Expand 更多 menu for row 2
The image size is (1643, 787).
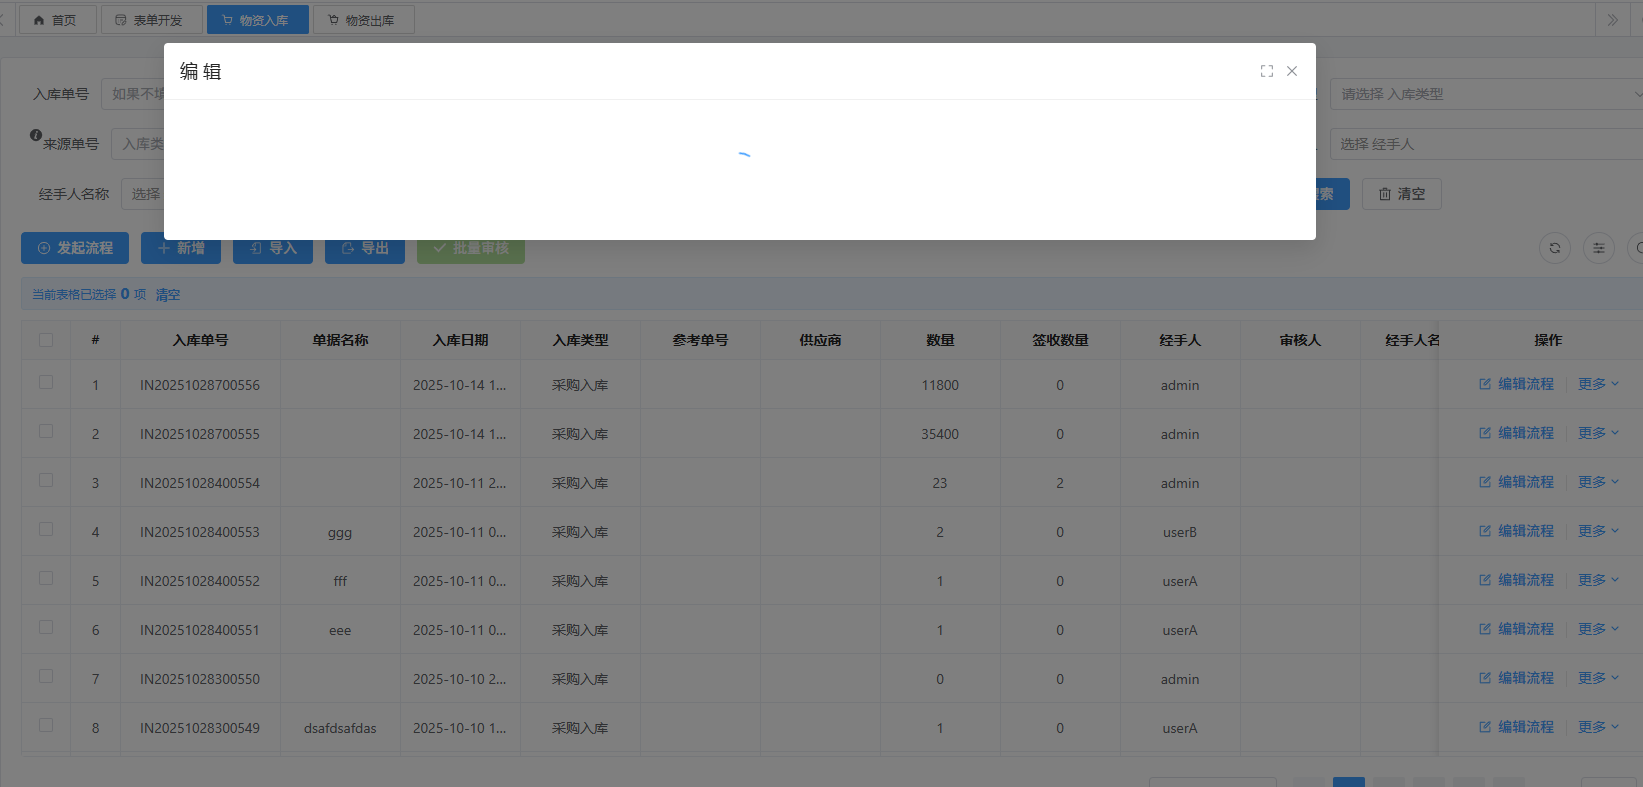coord(1597,433)
